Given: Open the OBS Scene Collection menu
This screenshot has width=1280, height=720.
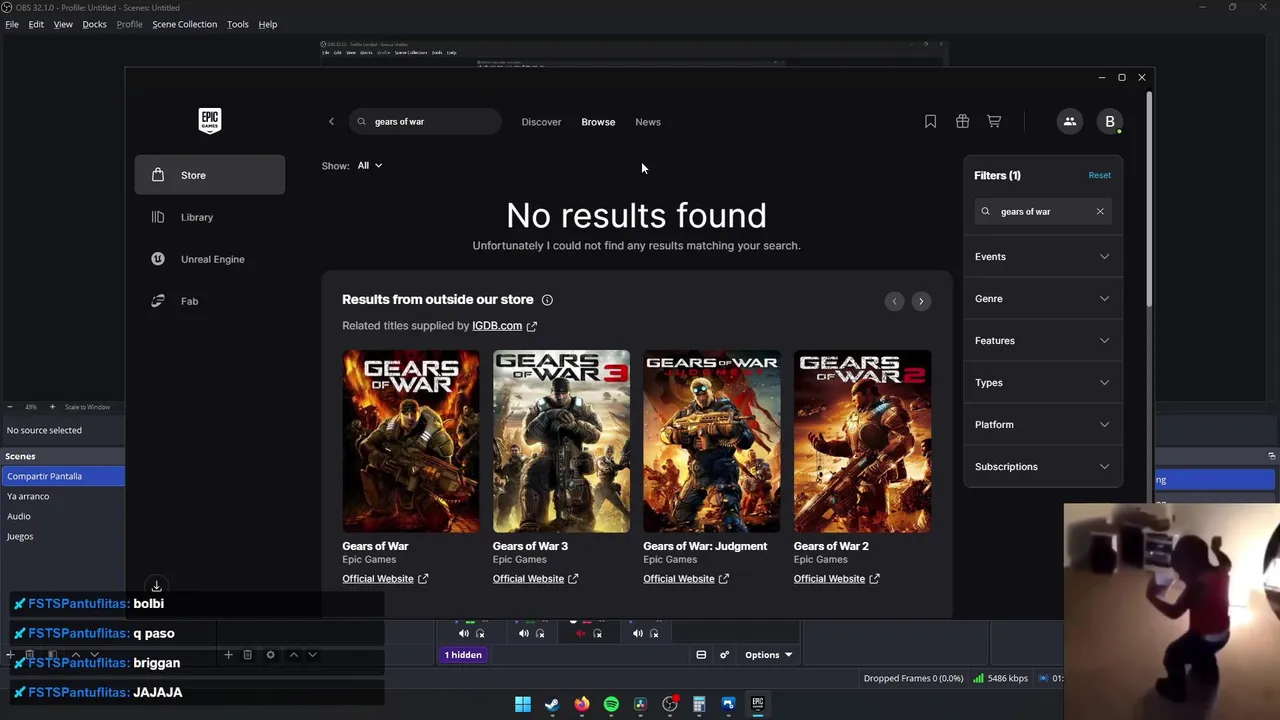Looking at the screenshot, I should 184,24.
